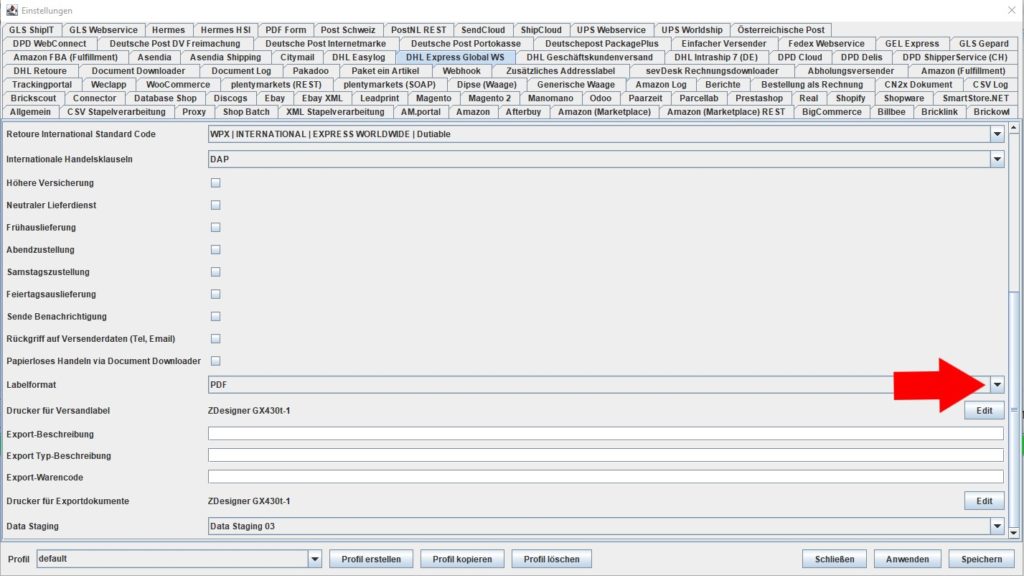Expand the Data Staging dropdown
1024x576 pixels.
click(x=997, y=526)
